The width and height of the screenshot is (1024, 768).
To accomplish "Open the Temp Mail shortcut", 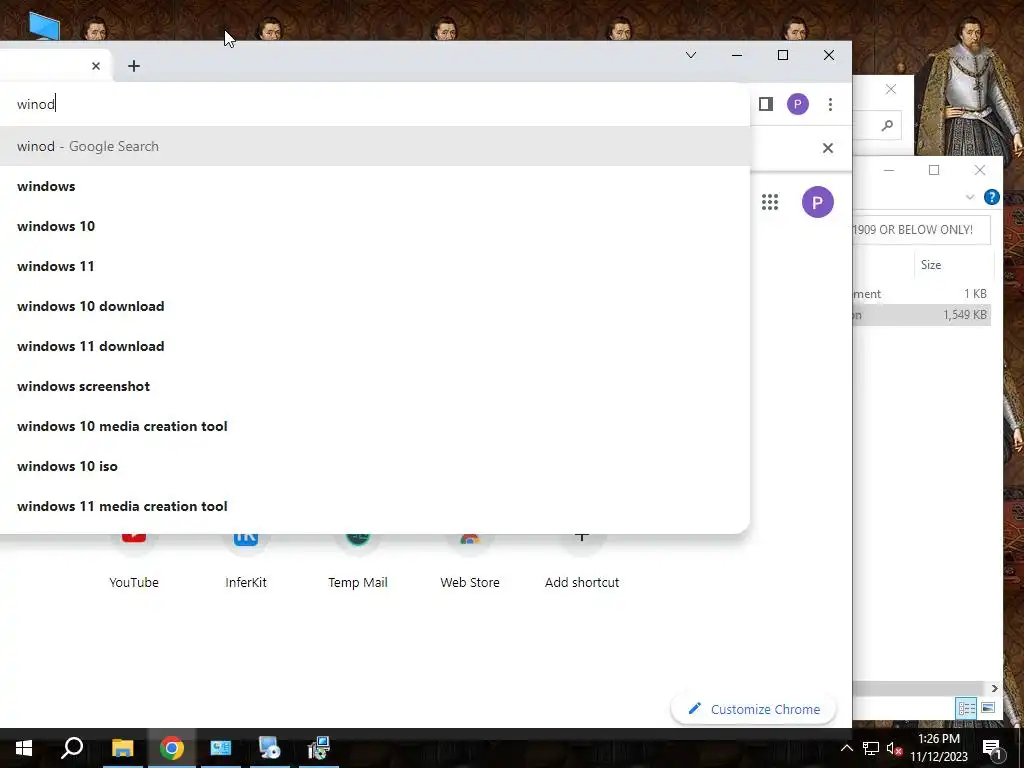I will tap(358, 562).
